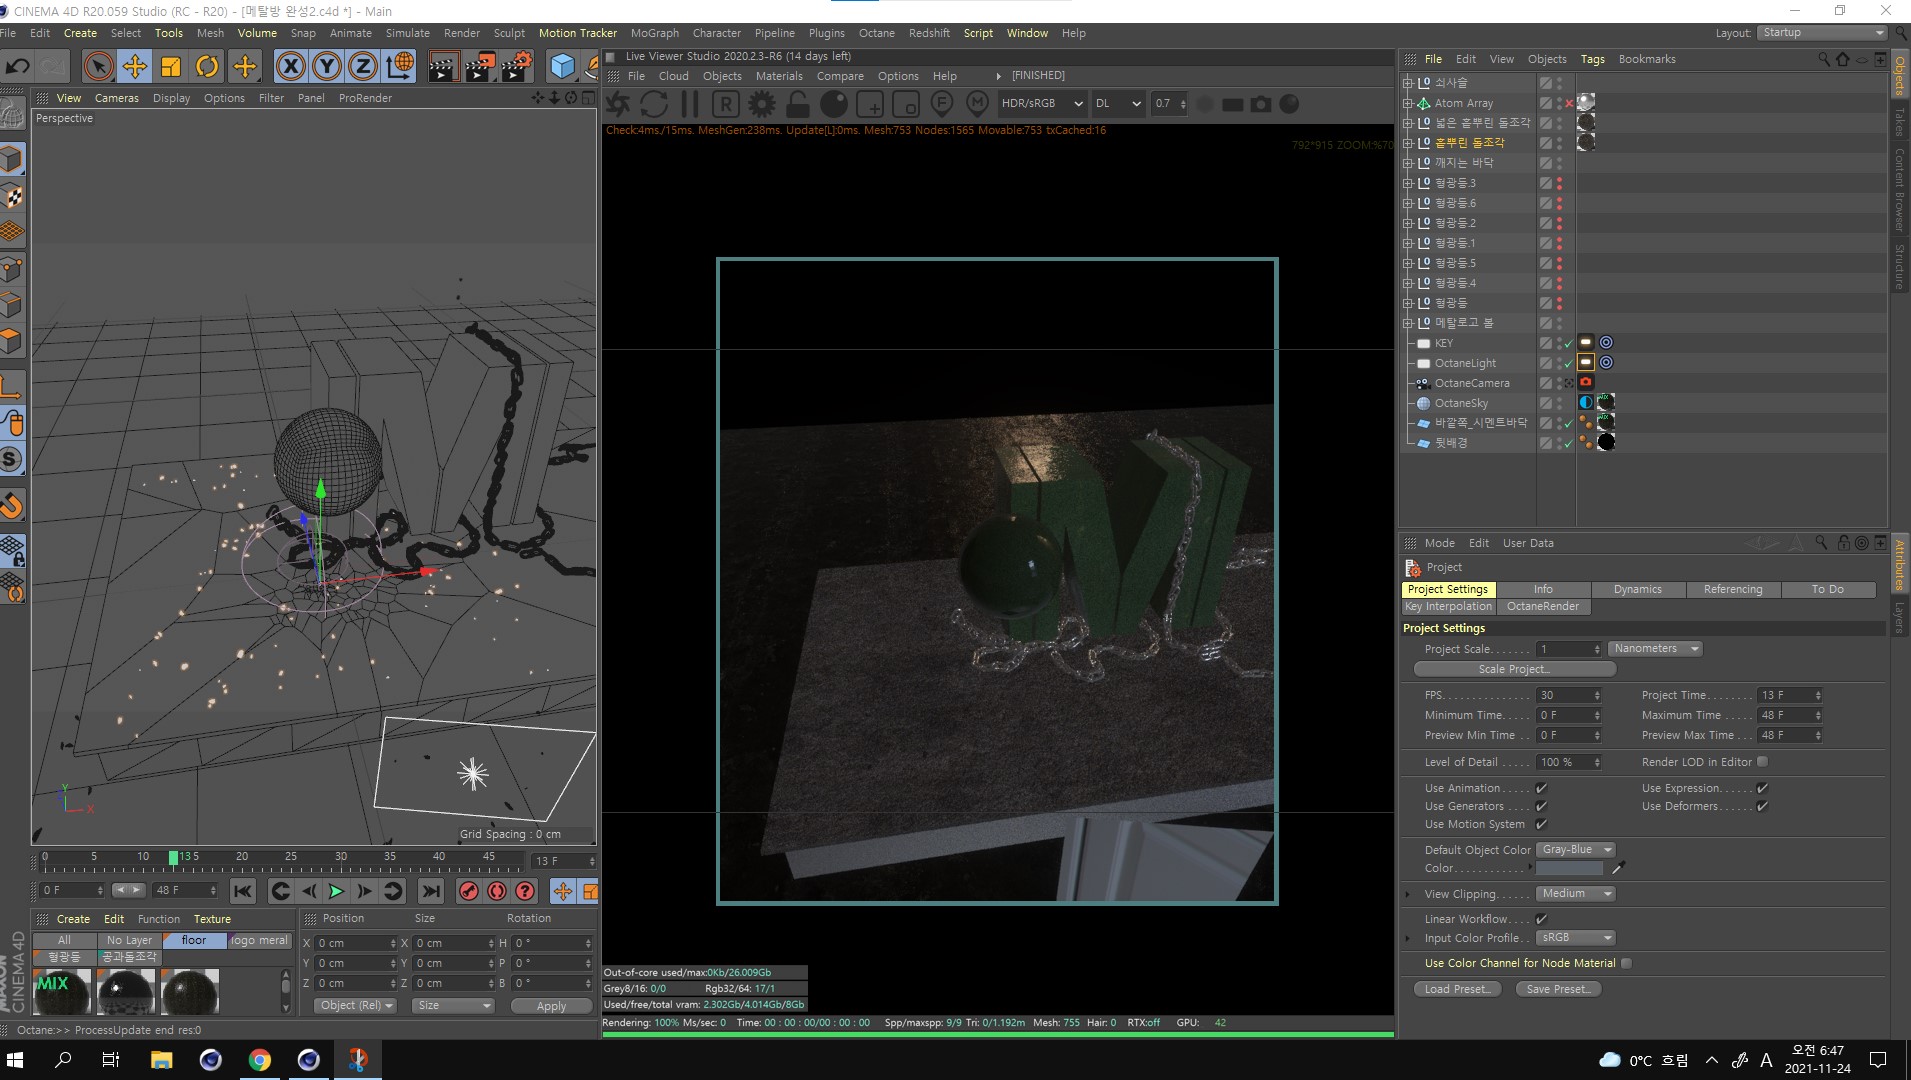1911x1080 pixels.
Task: Activate the Rotate tool in top toolbar
Action: pyautogui.click(x=207, y=67)
